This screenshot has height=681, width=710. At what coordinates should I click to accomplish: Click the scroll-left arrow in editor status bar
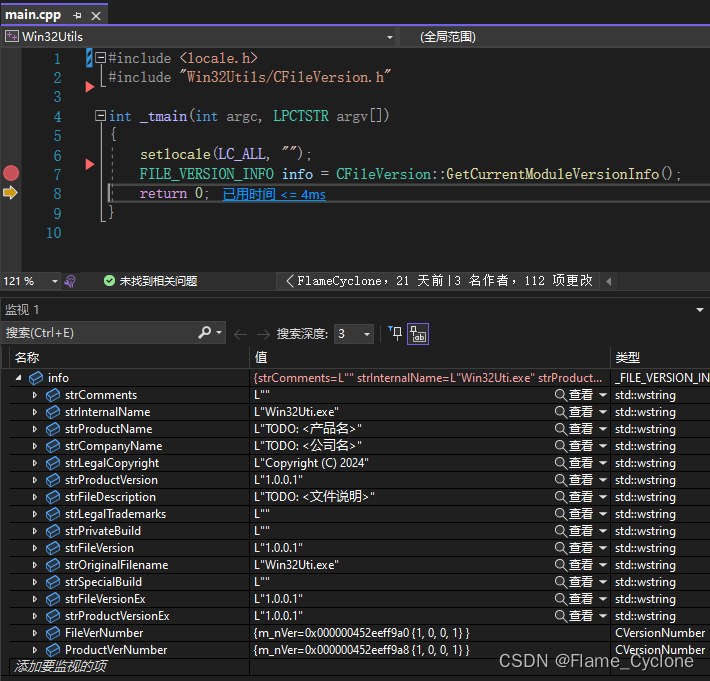[609, 281]
